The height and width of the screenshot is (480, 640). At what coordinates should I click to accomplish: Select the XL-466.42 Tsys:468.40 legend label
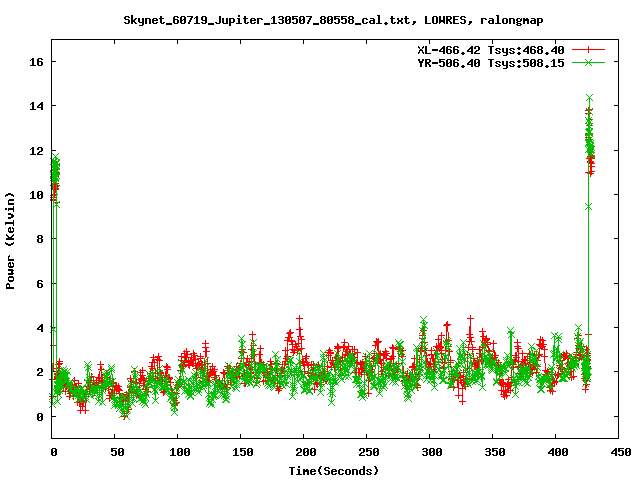pyautogui.click(x=491, y=50)
